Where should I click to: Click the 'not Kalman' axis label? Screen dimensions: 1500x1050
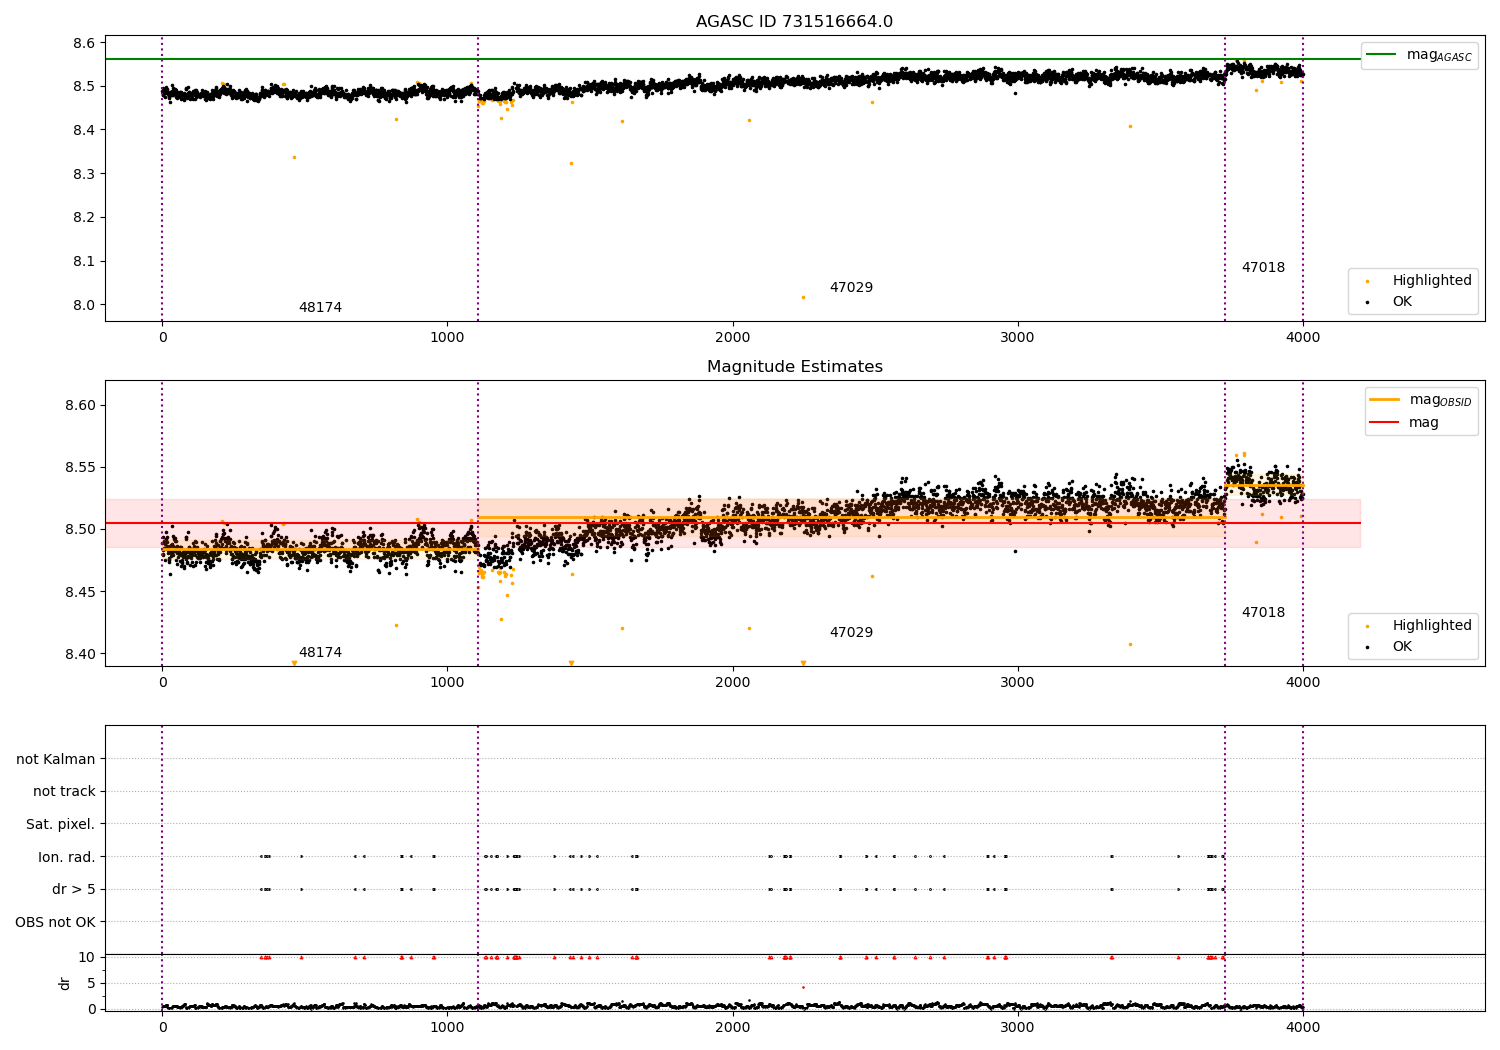tap(56, 759)
